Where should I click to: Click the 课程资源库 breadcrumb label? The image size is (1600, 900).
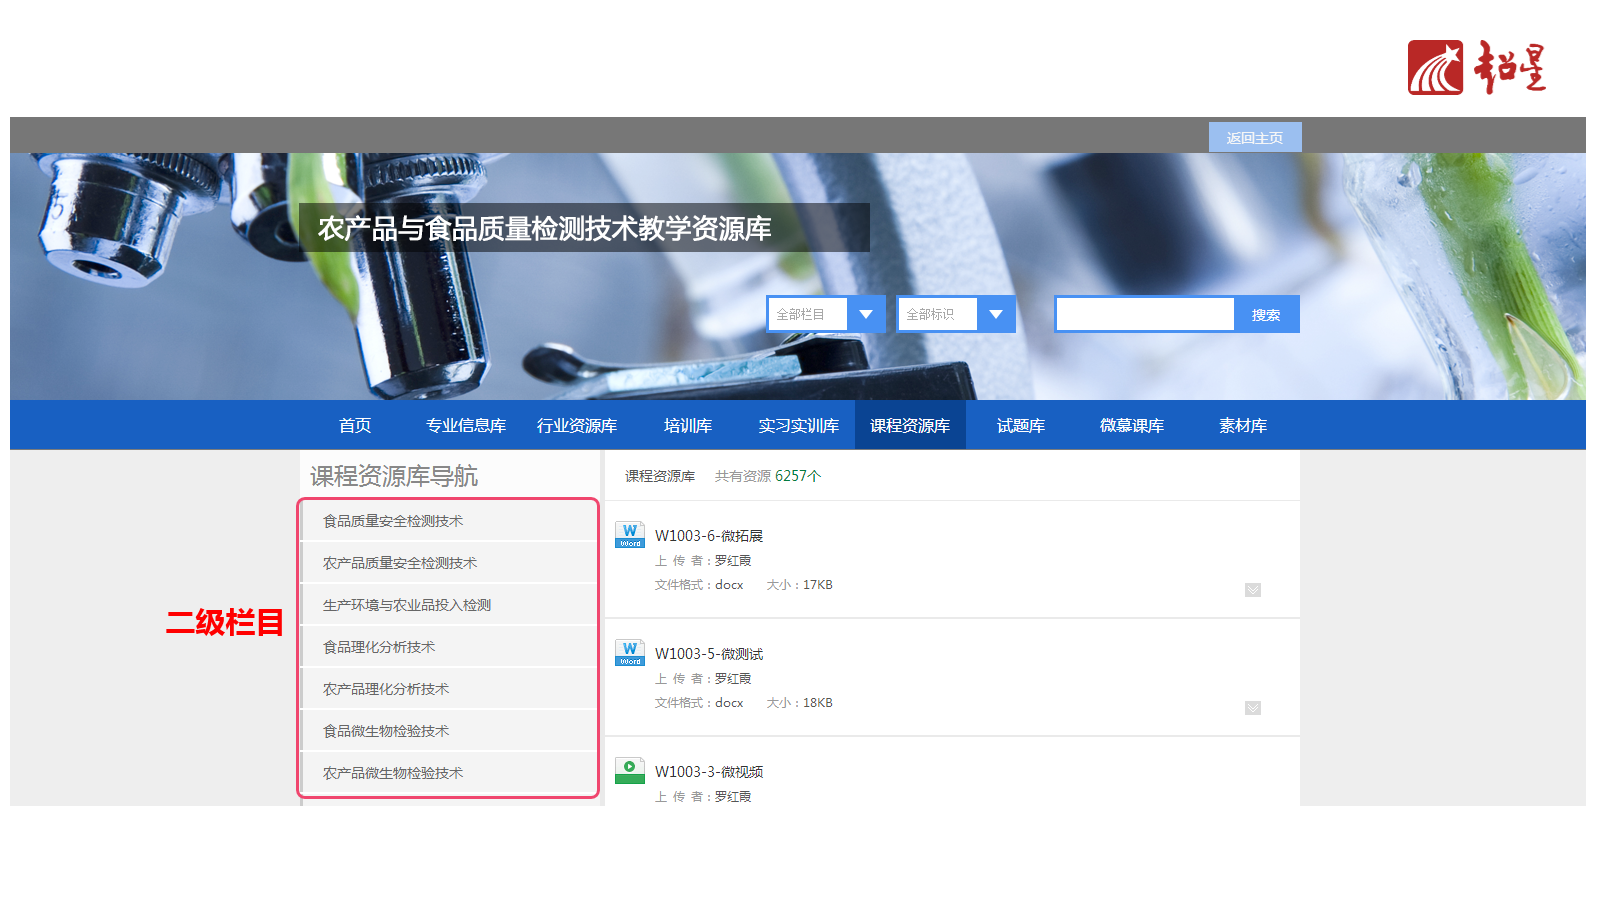pyautogui.click(x=660, y=476)
